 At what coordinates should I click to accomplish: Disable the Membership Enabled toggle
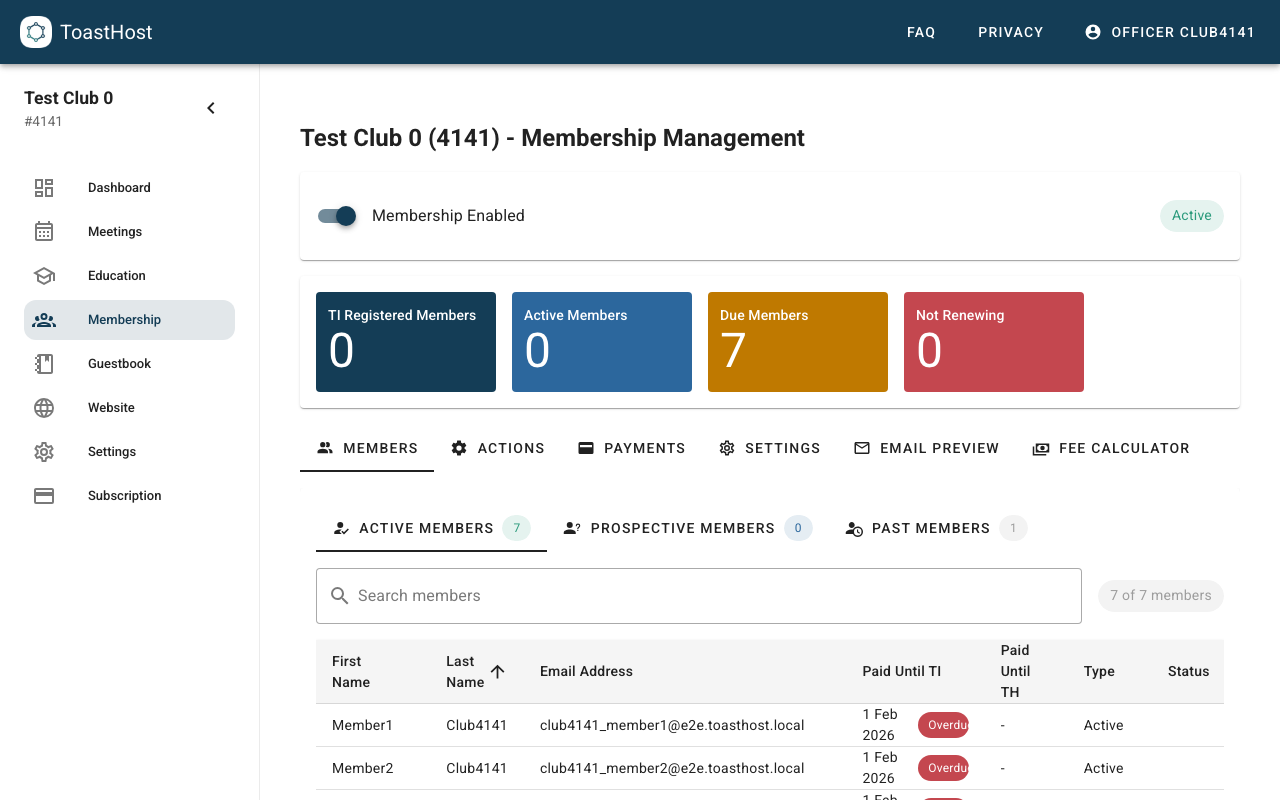[x=337, y=216]
